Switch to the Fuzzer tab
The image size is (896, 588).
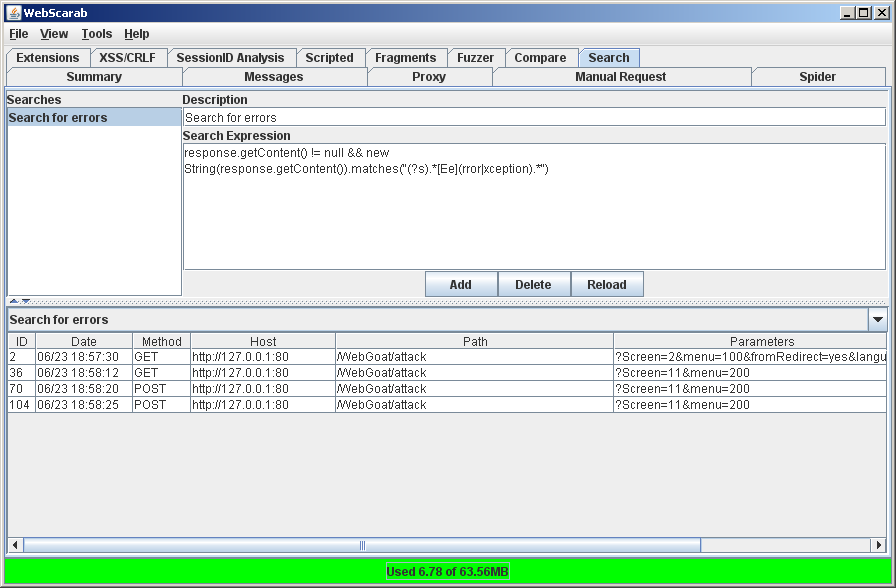click(475, 58)
